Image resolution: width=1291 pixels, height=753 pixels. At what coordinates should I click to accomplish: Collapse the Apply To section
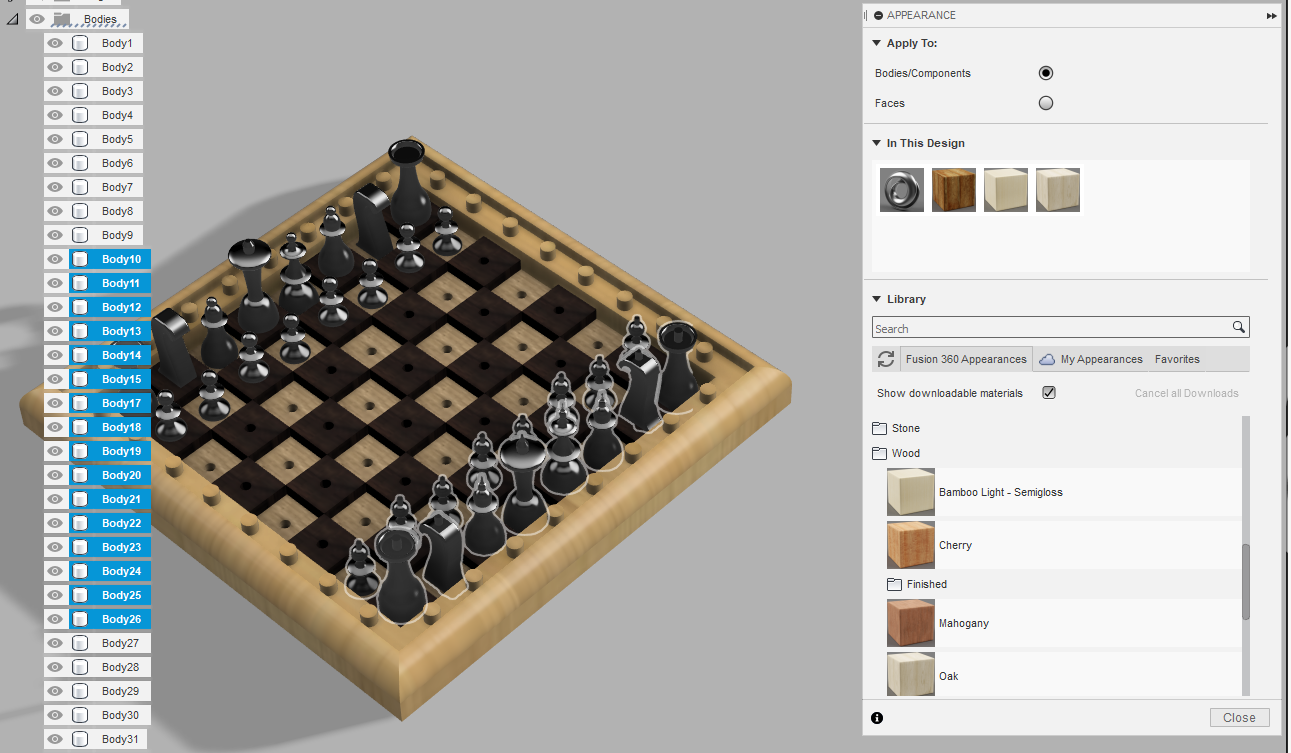point(876,43)
